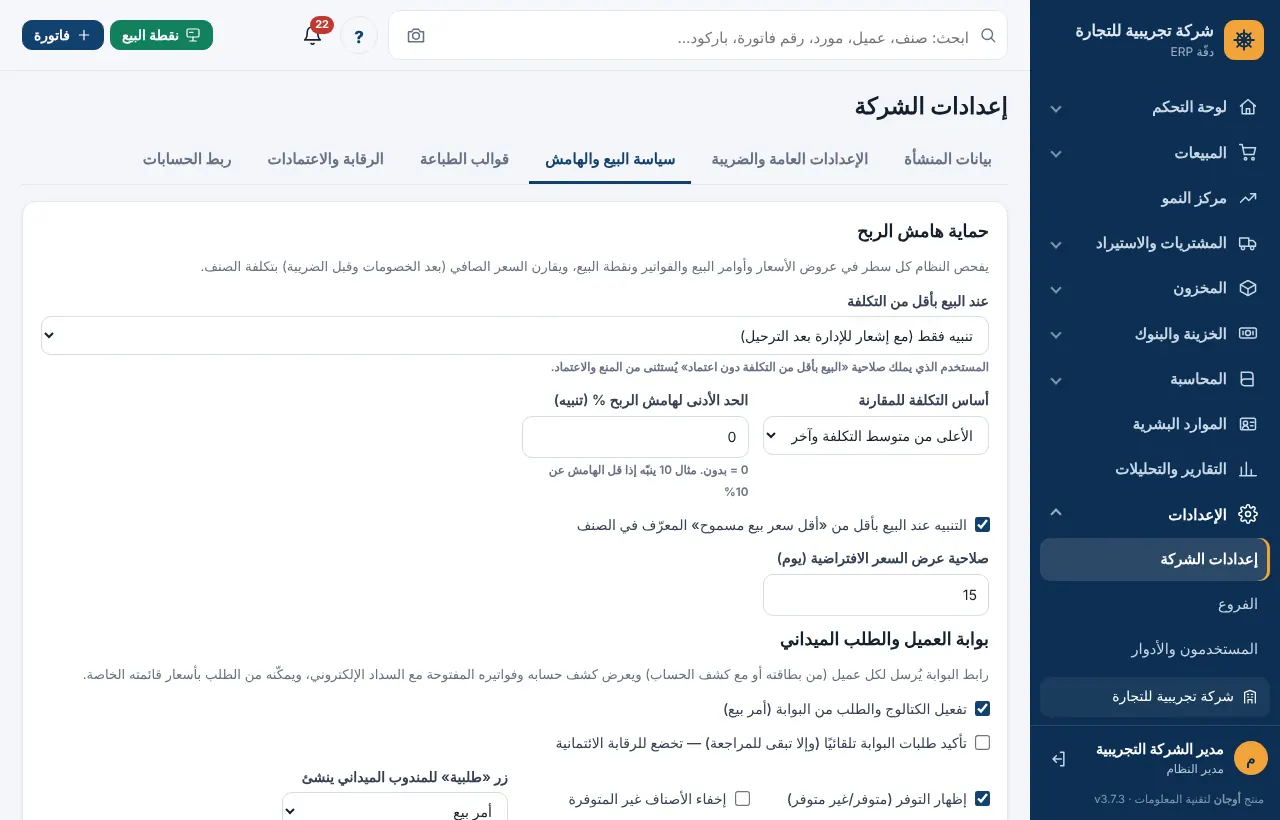Expand المخزون sidebar chevron

pyautogui.click(x=1056, y=289)
